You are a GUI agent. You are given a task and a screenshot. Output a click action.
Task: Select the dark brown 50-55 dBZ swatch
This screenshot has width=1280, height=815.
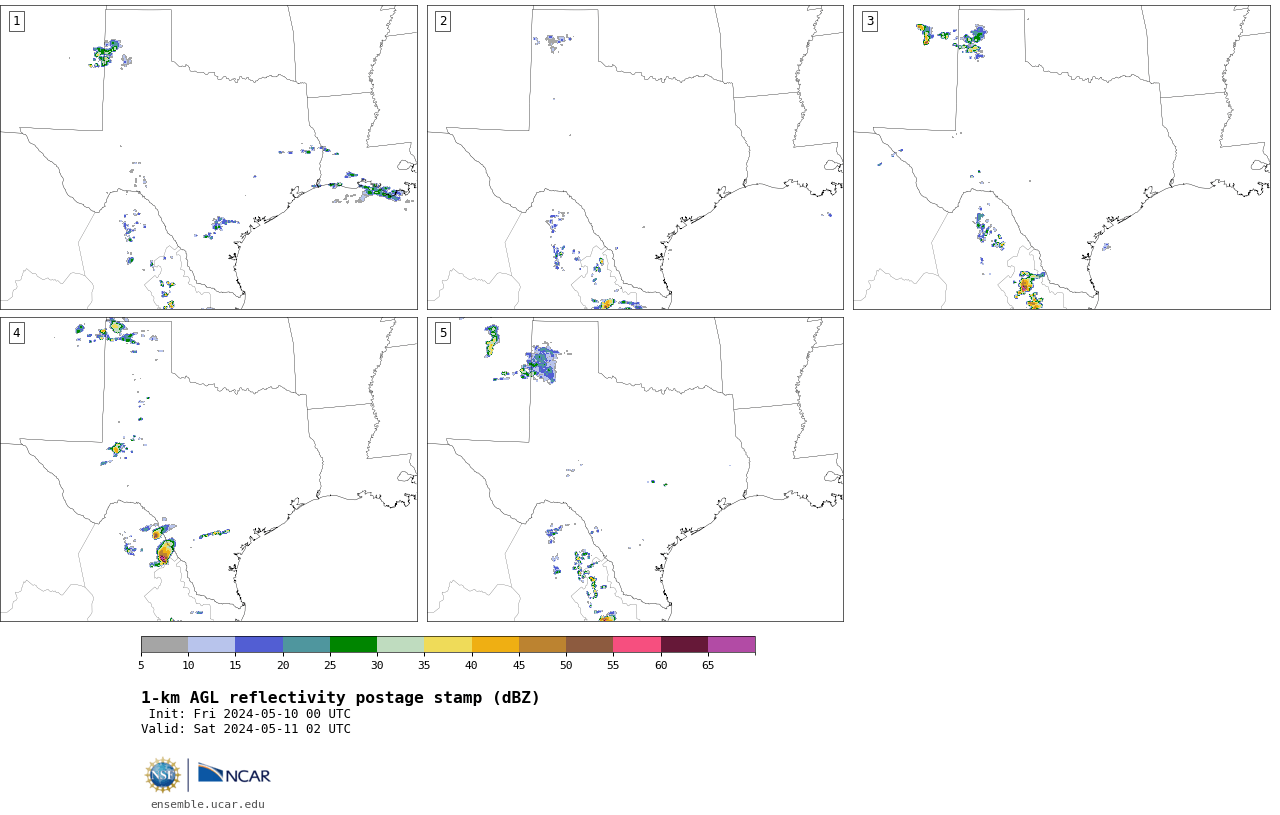tap(589, 644)
